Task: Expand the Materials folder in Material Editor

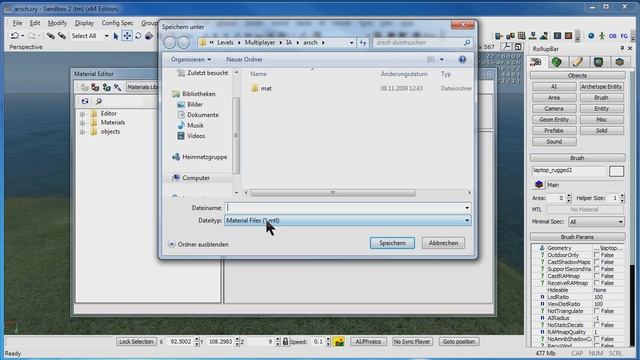Action: click(x=82, y=123)
